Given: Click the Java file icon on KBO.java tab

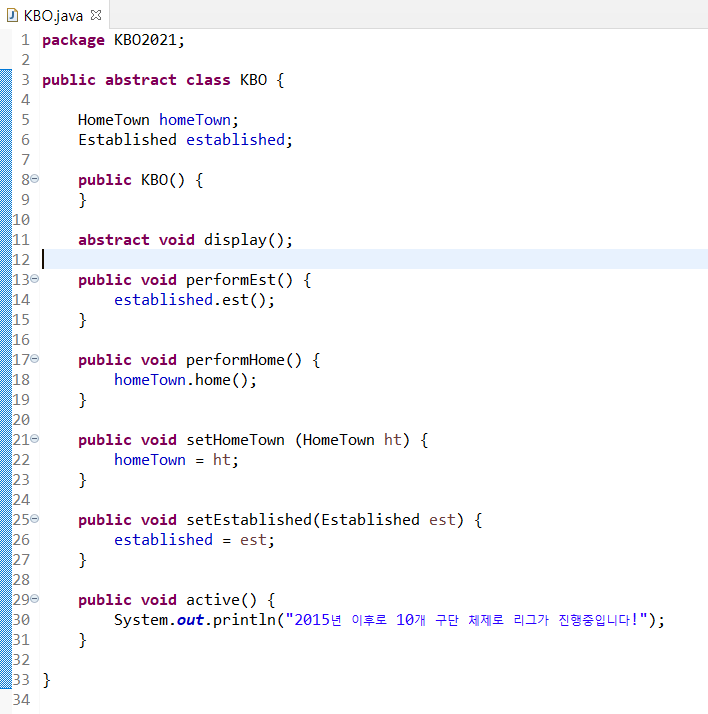Looking at the screenshot, I should click(12, 15).
